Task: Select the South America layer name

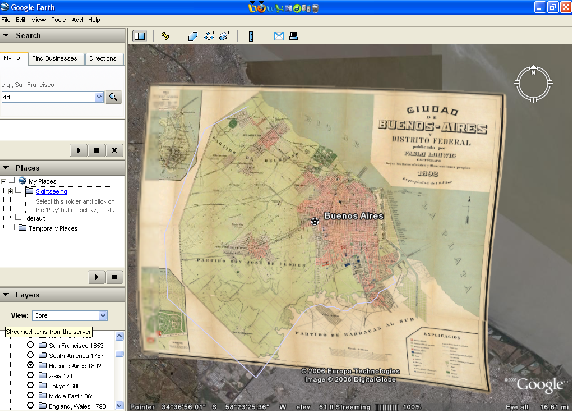Action: pos(76,355)
